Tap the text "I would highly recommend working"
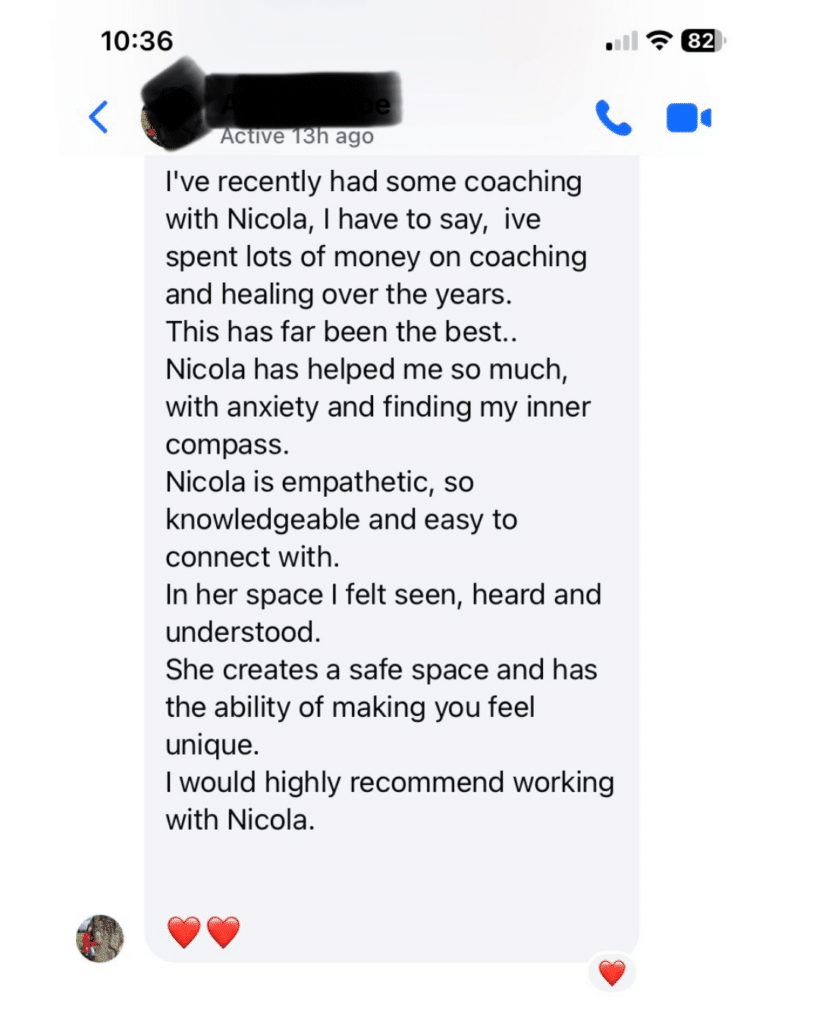The image size is (819, 1024). (390, 782)
